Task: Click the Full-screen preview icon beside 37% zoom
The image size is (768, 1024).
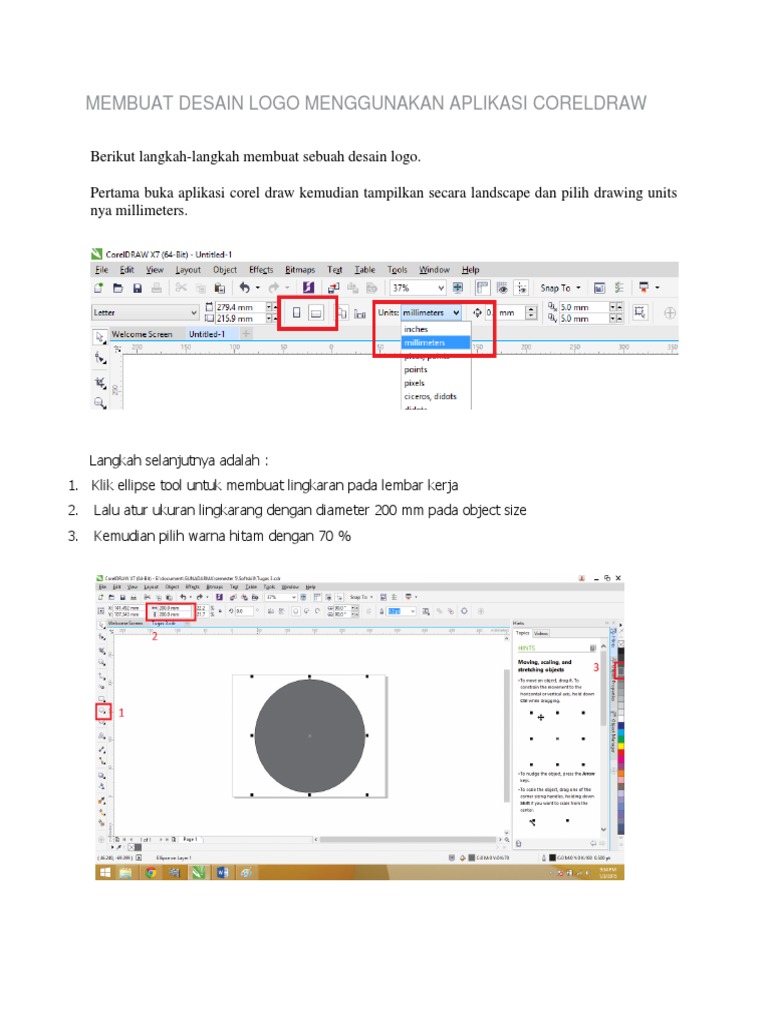Action: 458,288
